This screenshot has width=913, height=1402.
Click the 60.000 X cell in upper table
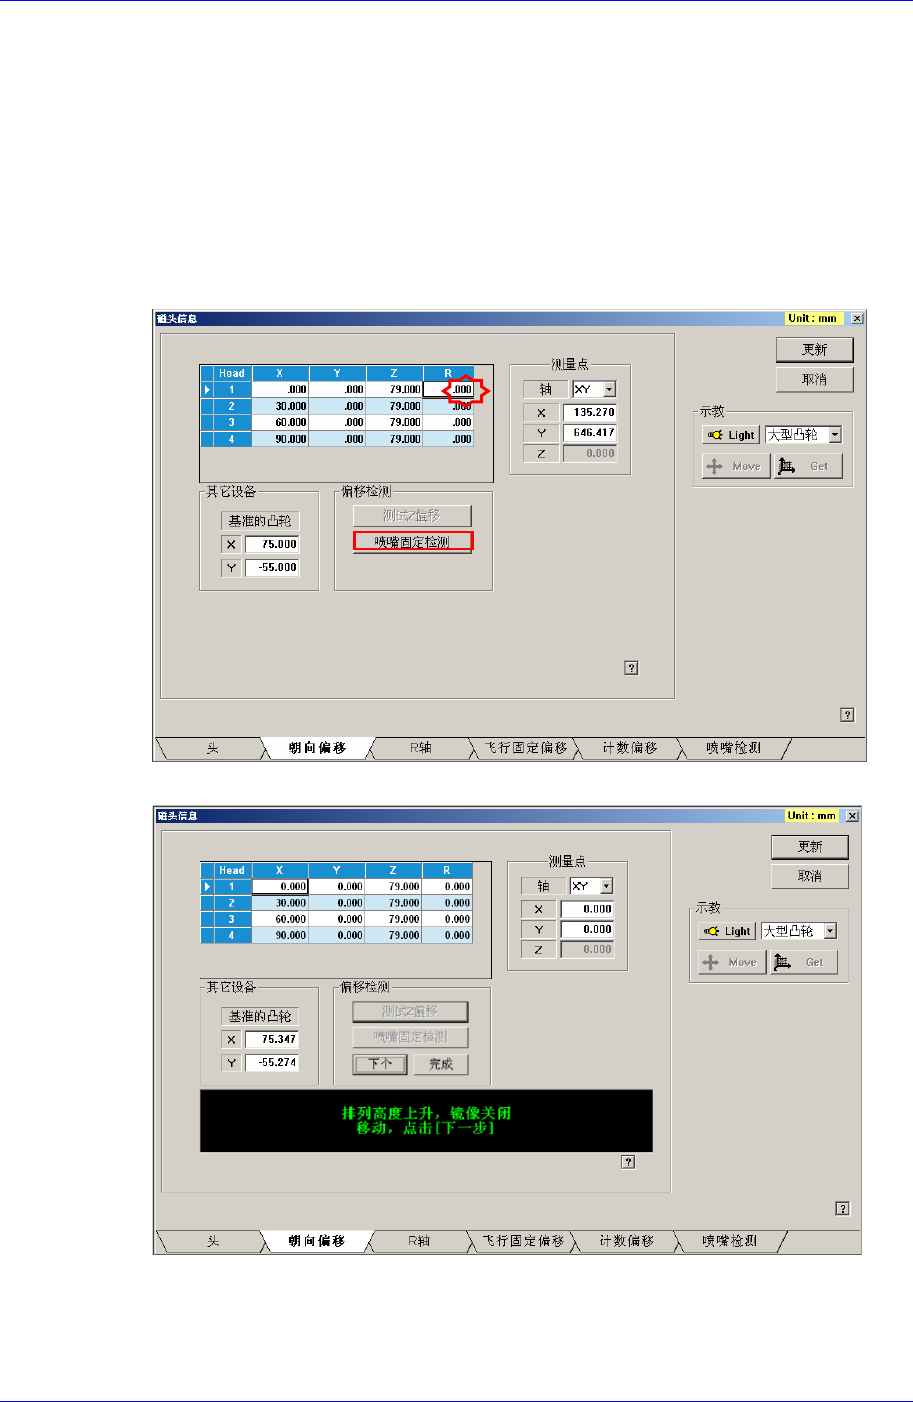tap(280, 422)
